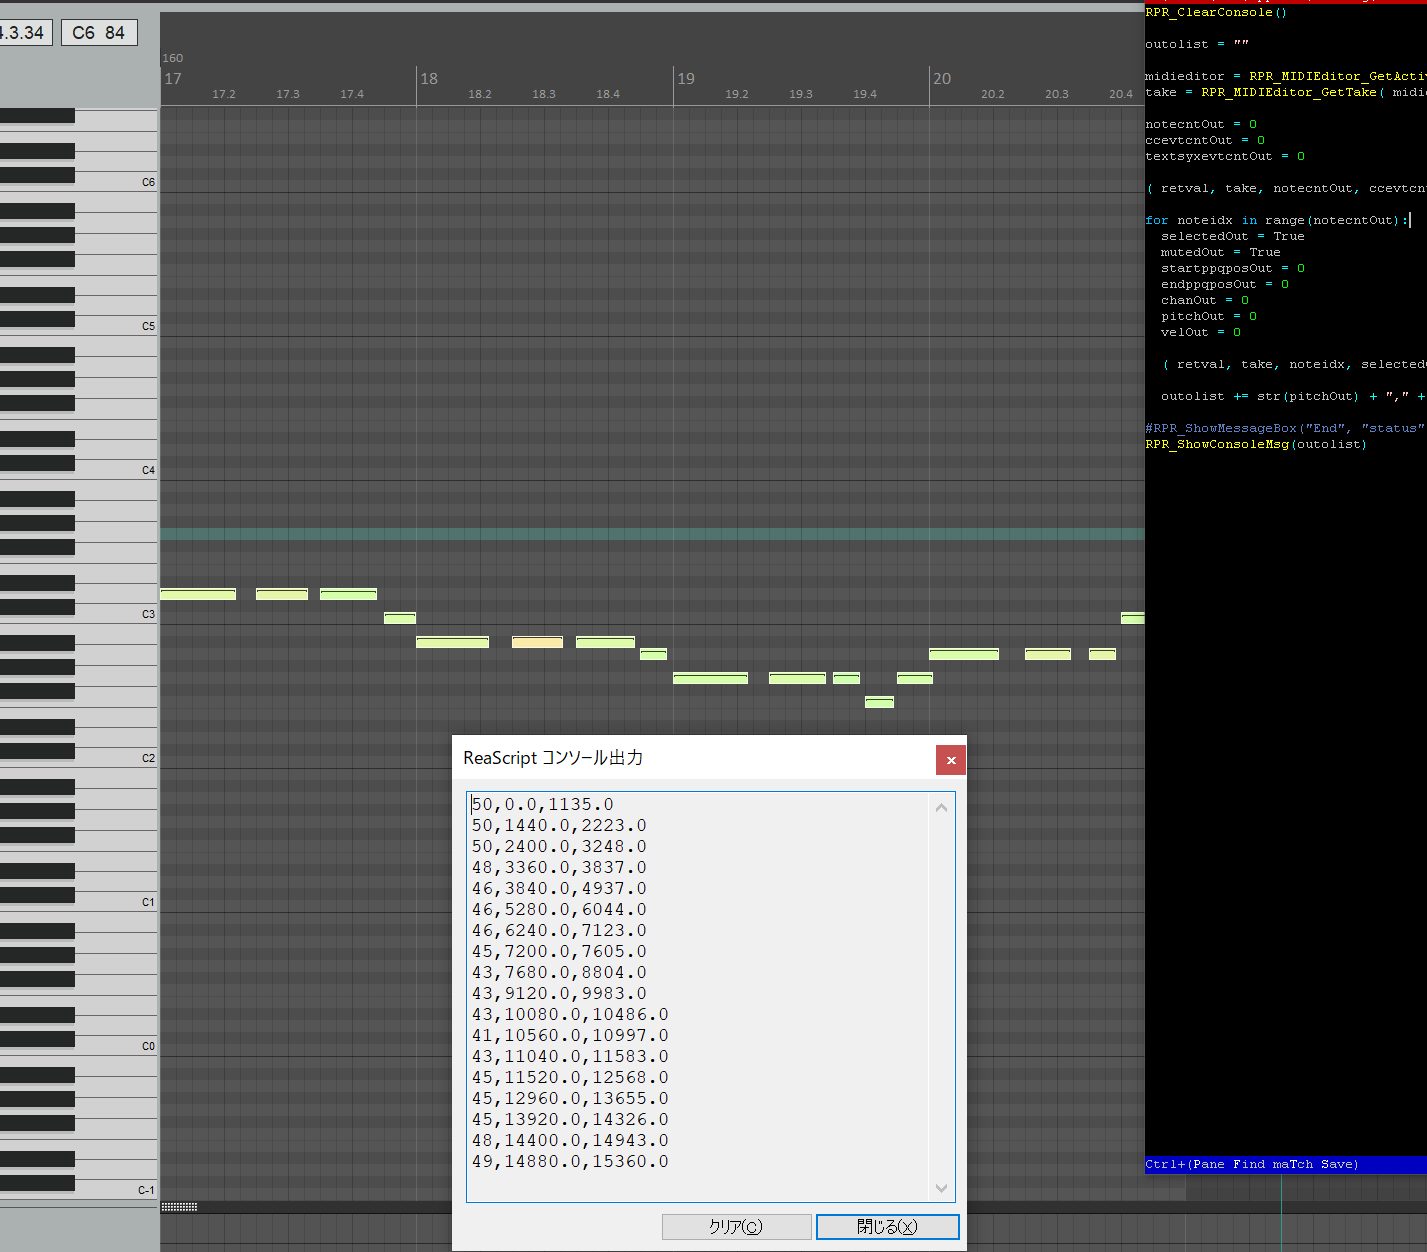Click the C1 piano key
This screenshot has width=1427, height=1252.
pyautogui.click(x=116, y=902)
